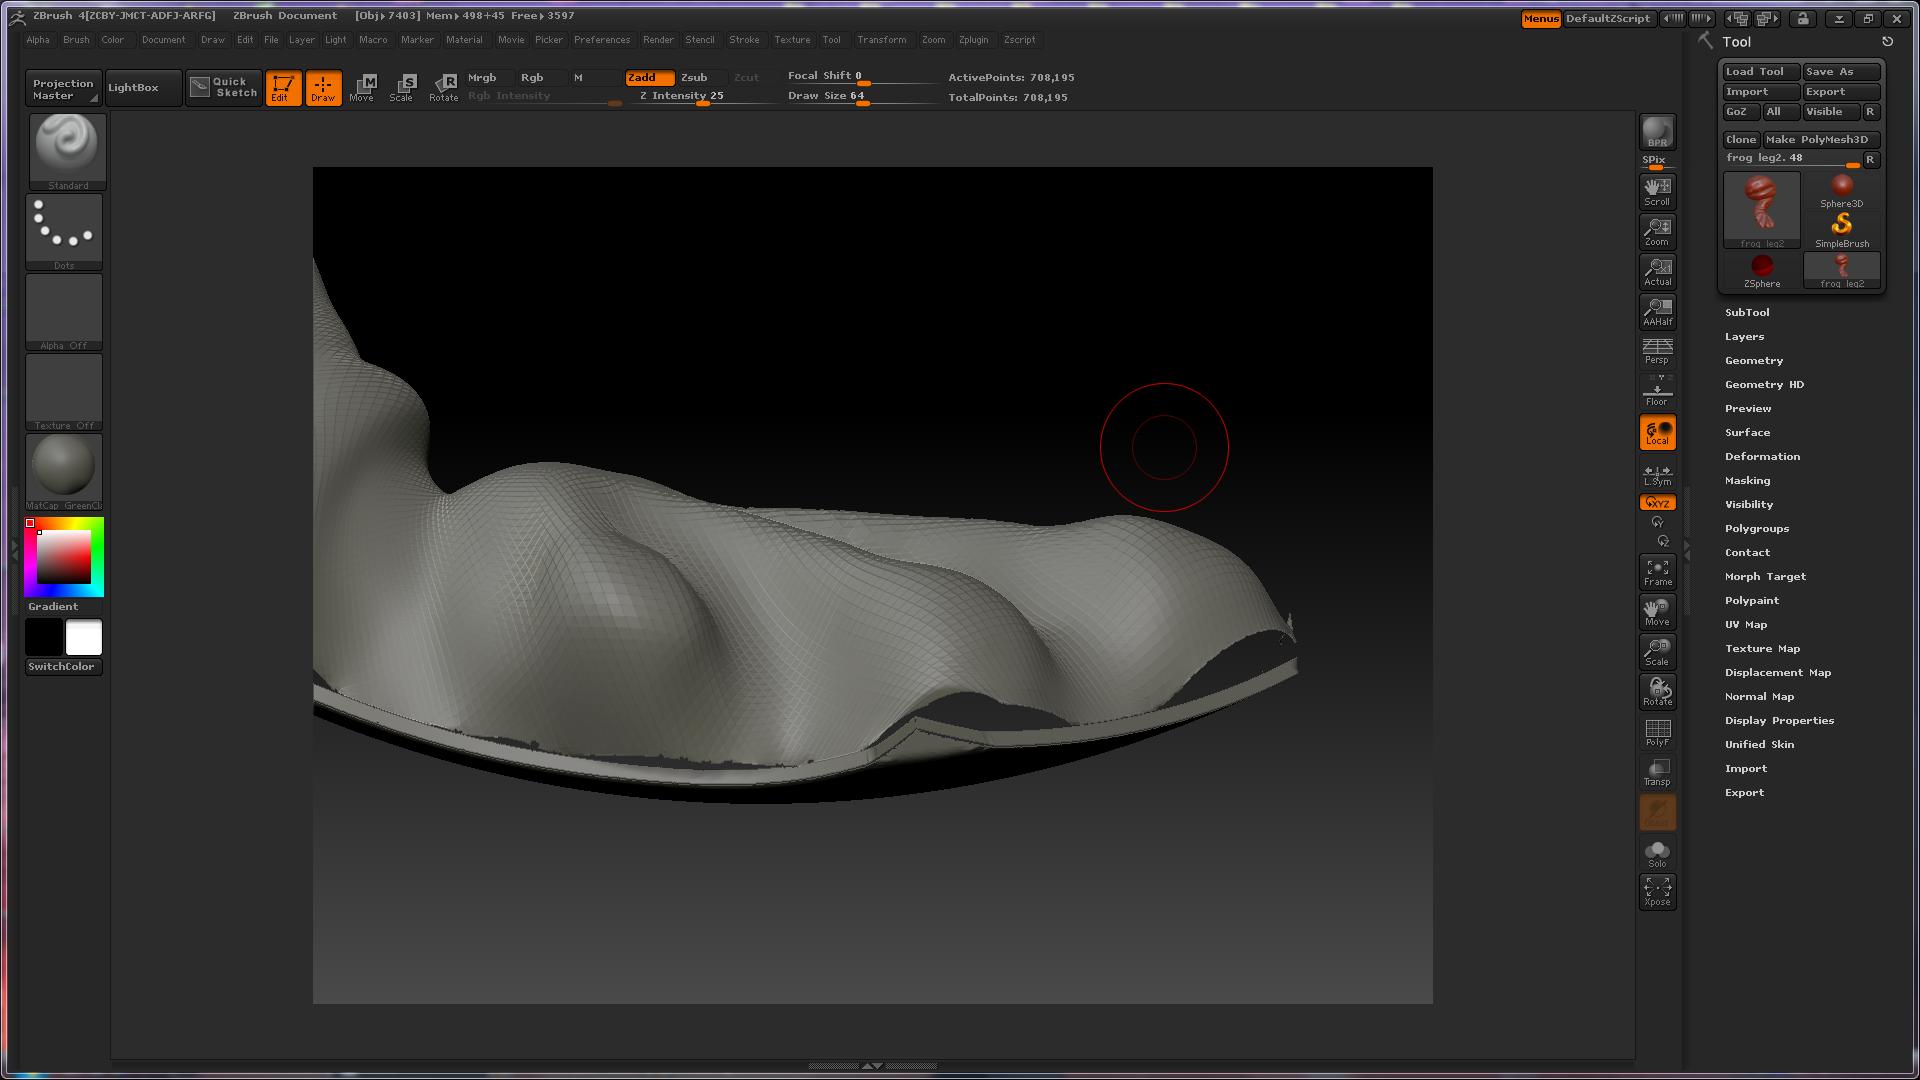The height and width of the screenshot is (1080, 1920).
Task: Click the AAHalf zoom icon
Action: [1657, 311]
